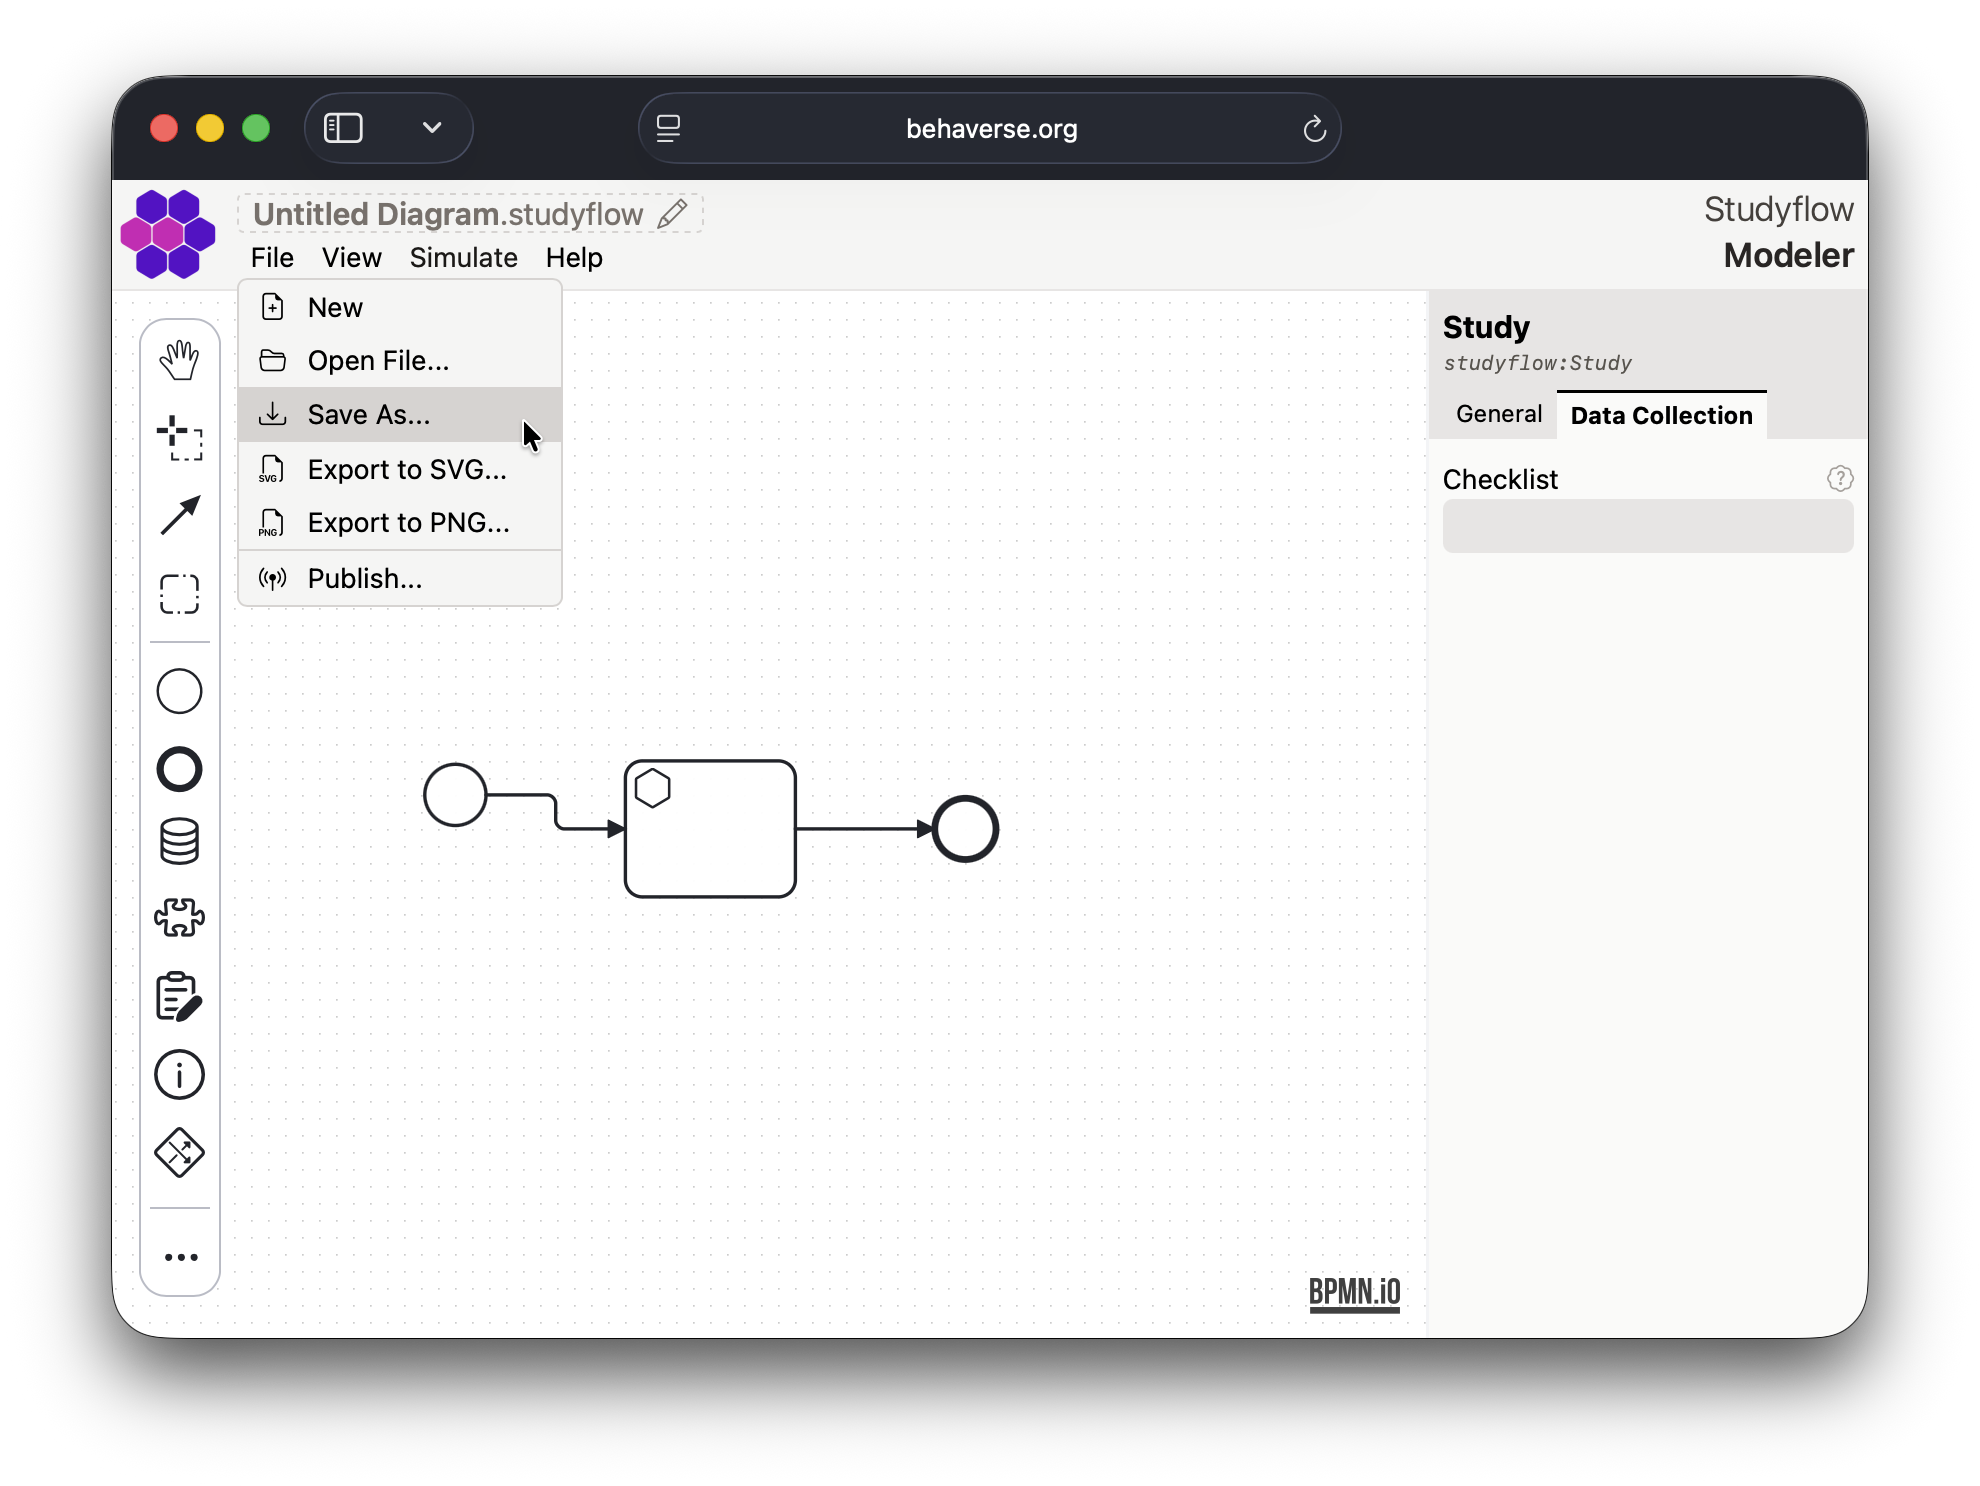Image resolution: width=1980 pixels, height=1486 pixels.
Task: Open the sidebar toggle in browser toolbar
Action: pyautogui.click(x=342, y=128)
